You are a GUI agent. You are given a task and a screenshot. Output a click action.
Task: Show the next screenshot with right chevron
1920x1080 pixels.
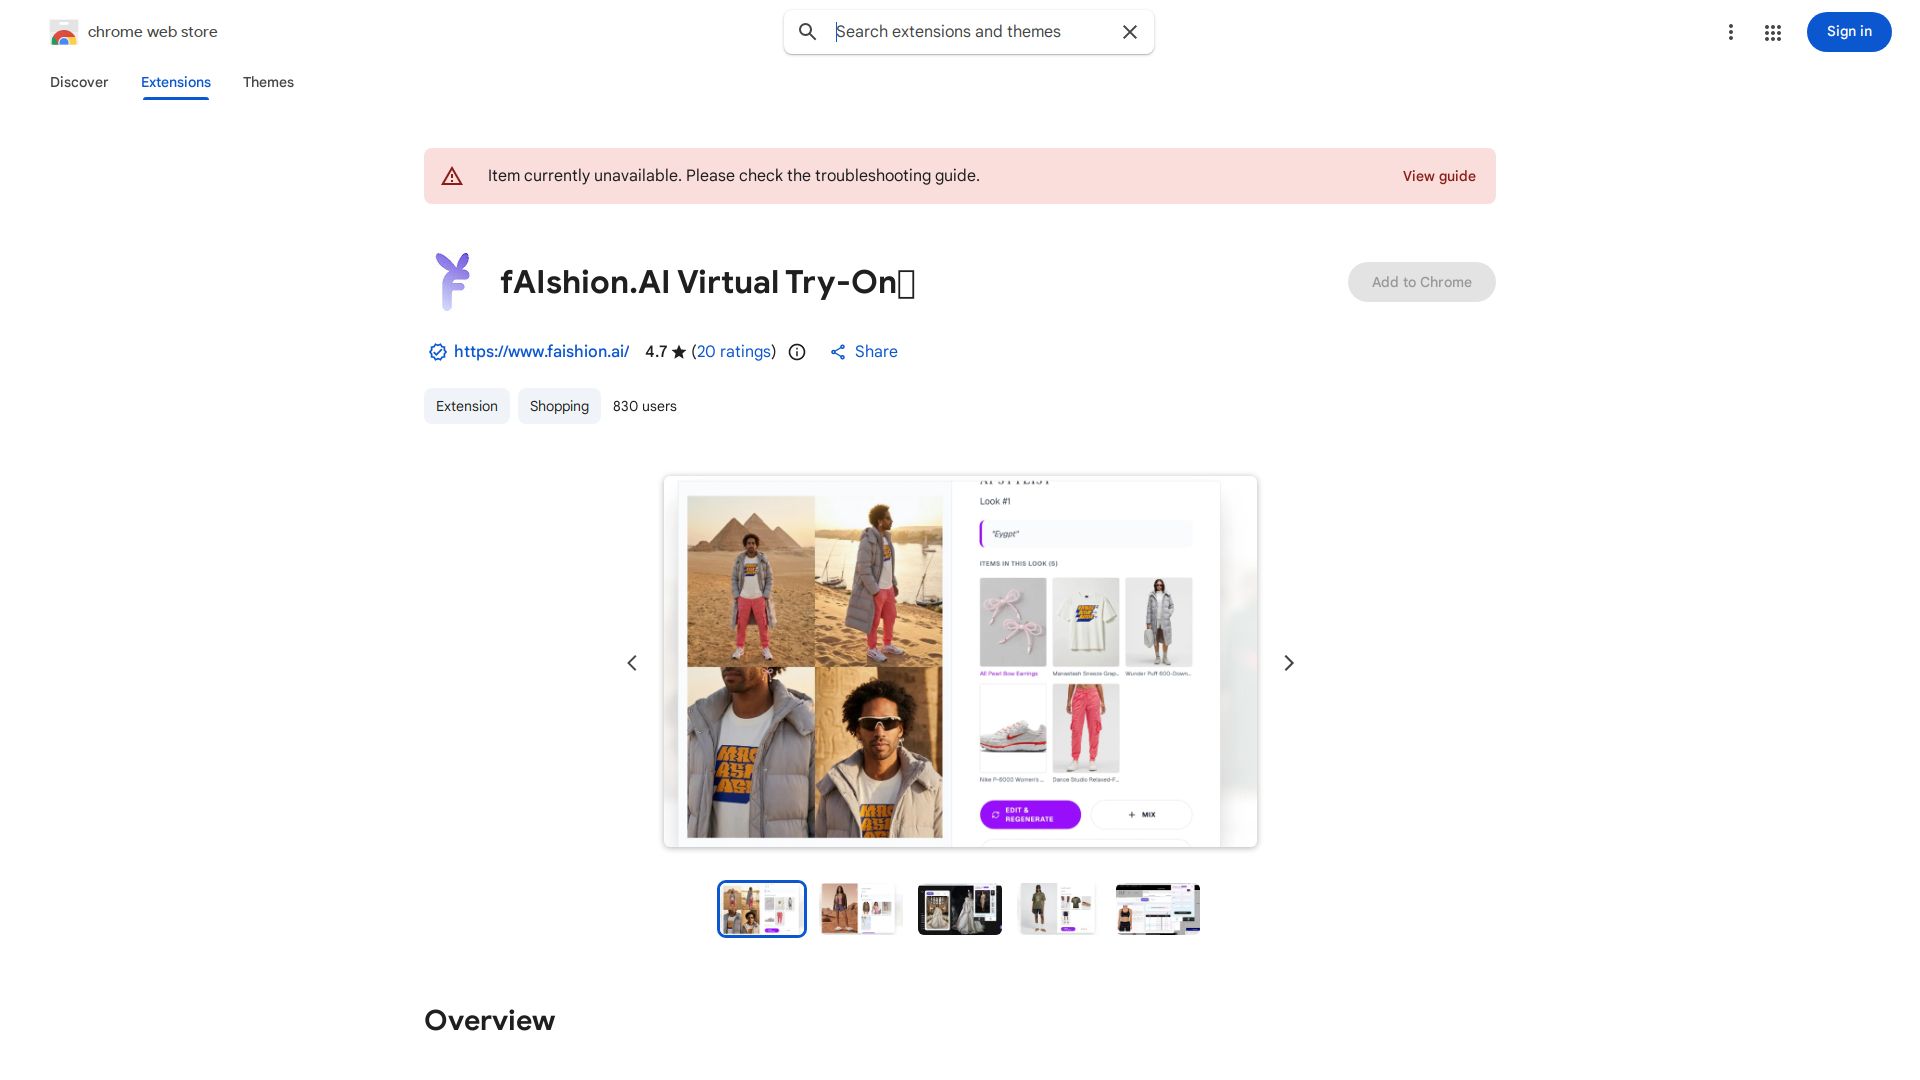point(1289,663)
